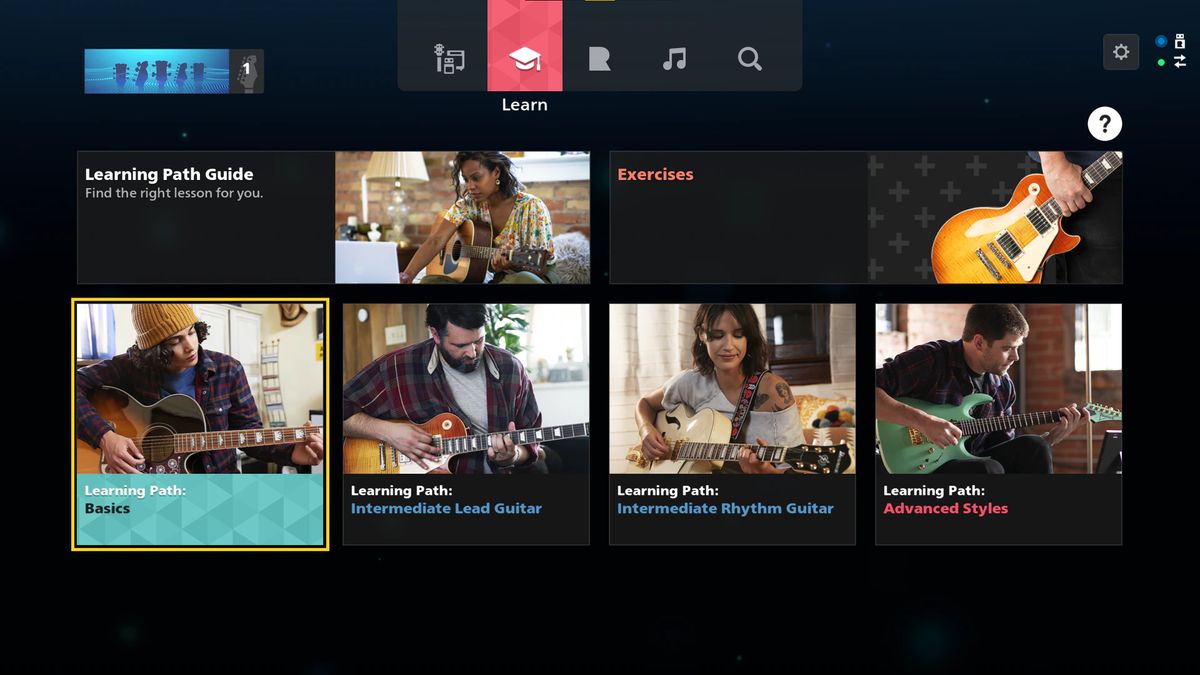
Task: Open the Rocksmith R songs section icon
Action: [x=599, y=59]
